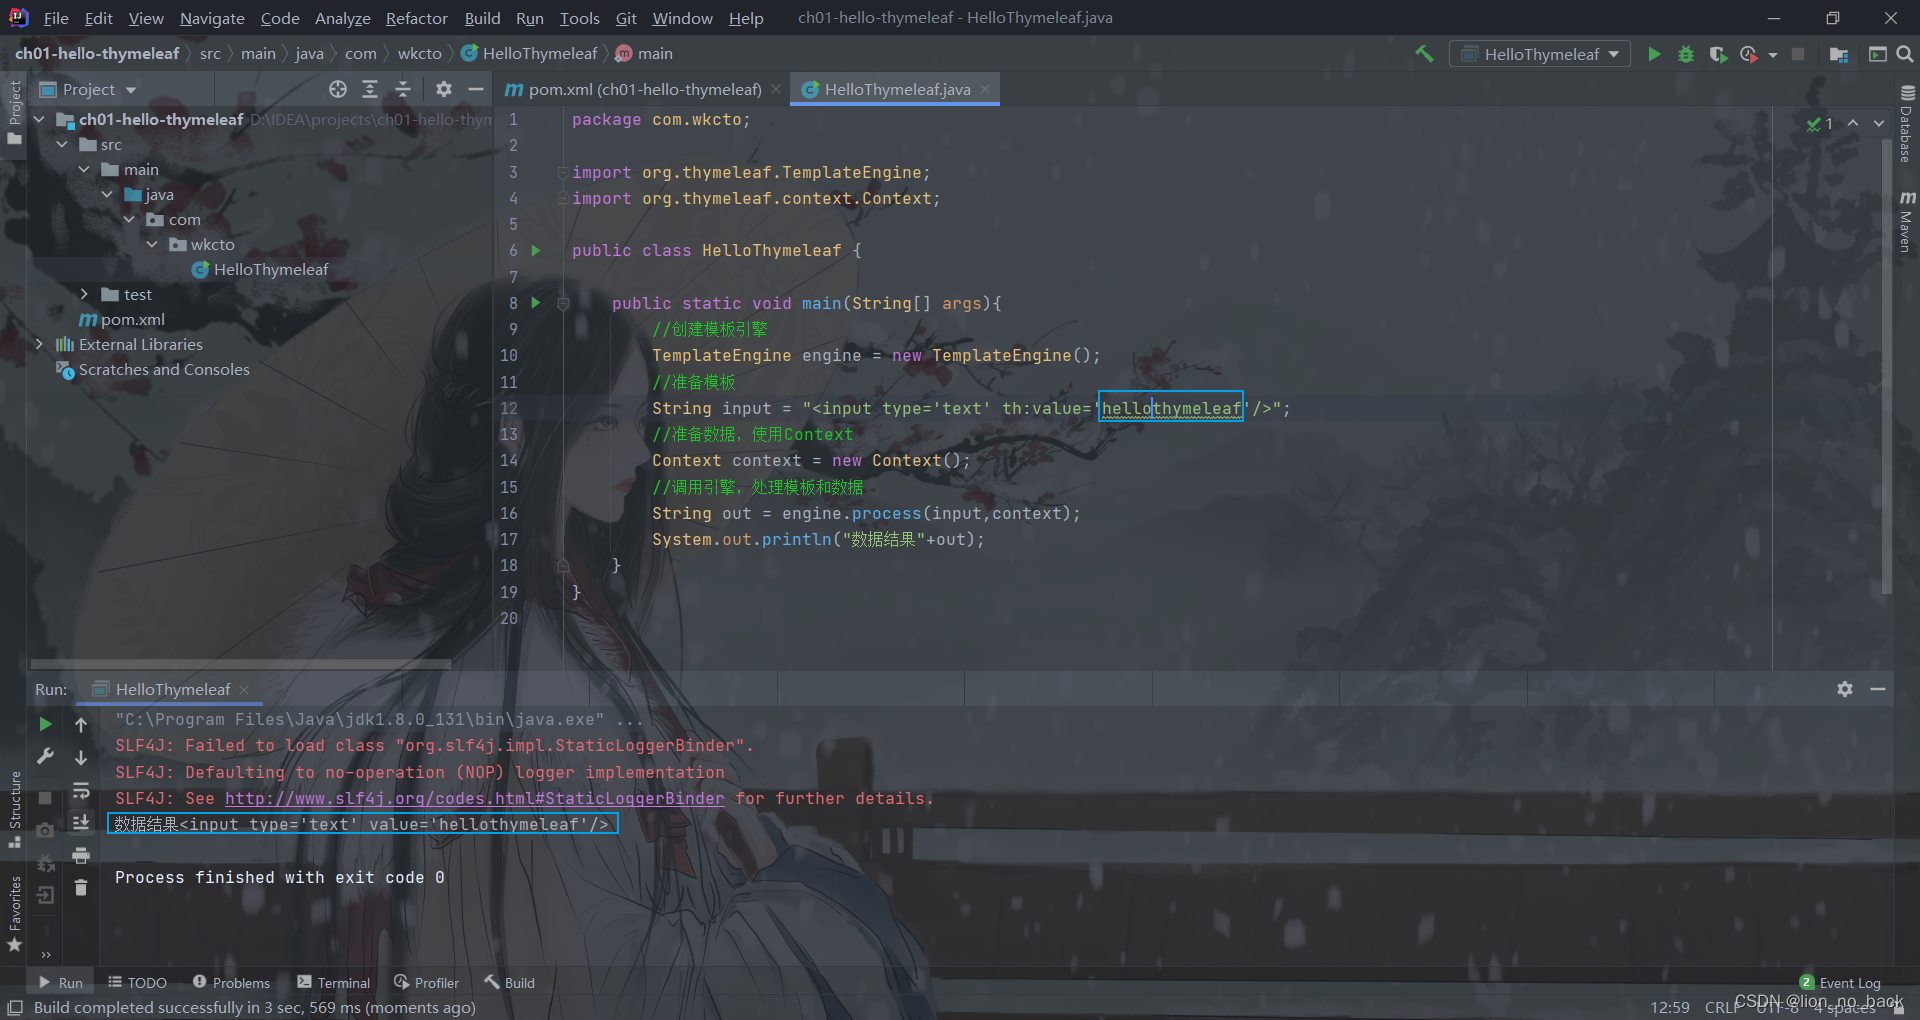1920x1020 pixels.
Task: Select HelloThymeleaf class in project tree
Action: (260, 269)
